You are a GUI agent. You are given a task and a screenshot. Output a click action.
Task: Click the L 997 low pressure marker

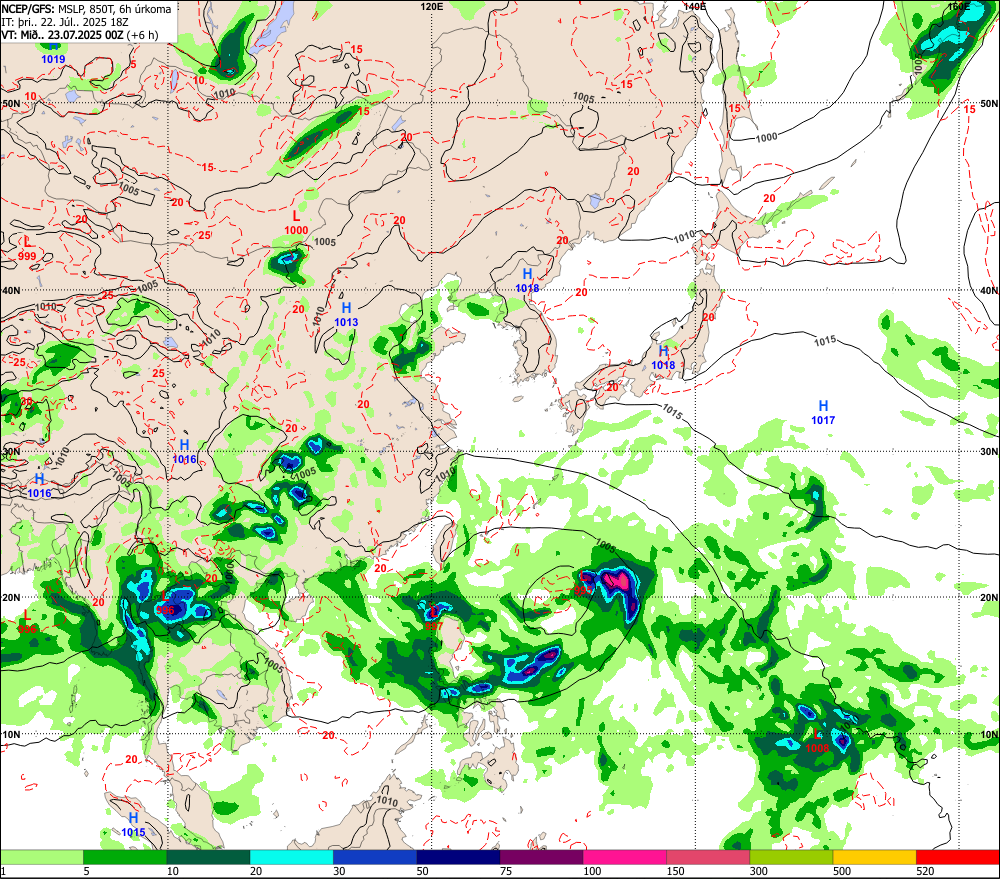[434, 619]
